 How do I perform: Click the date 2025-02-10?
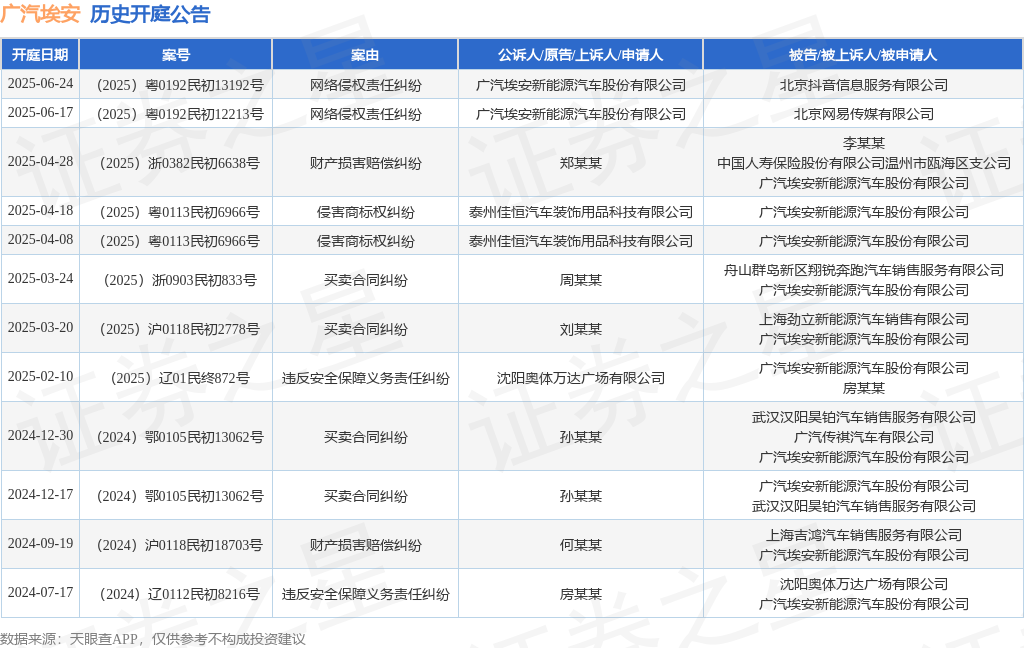coord(40,376)
